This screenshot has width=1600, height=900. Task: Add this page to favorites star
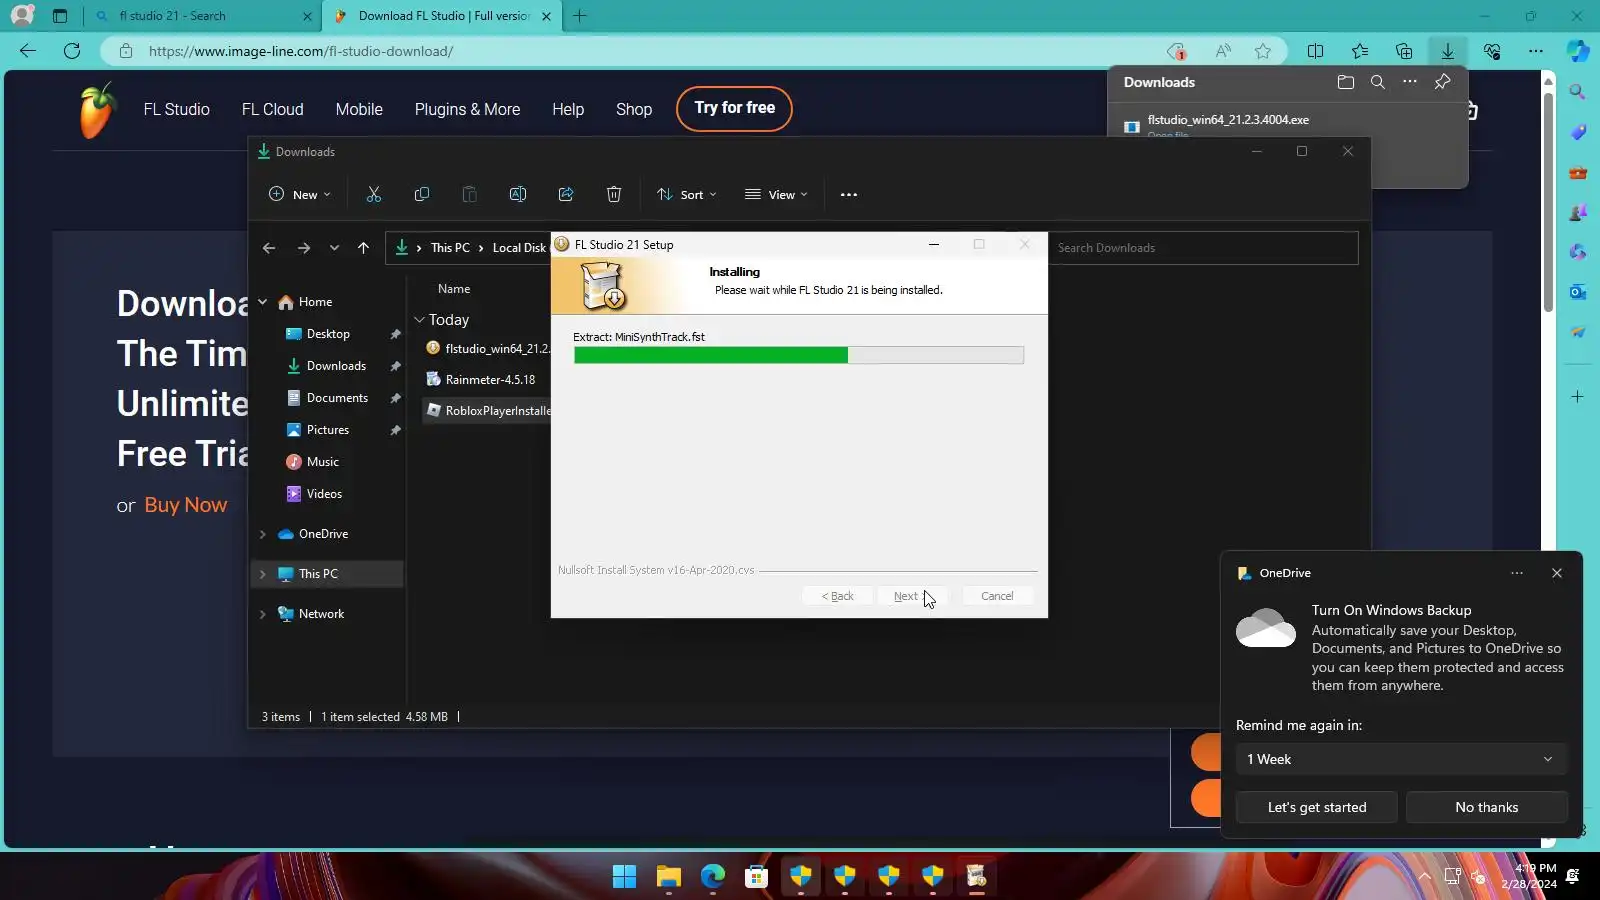[1263, 51]
